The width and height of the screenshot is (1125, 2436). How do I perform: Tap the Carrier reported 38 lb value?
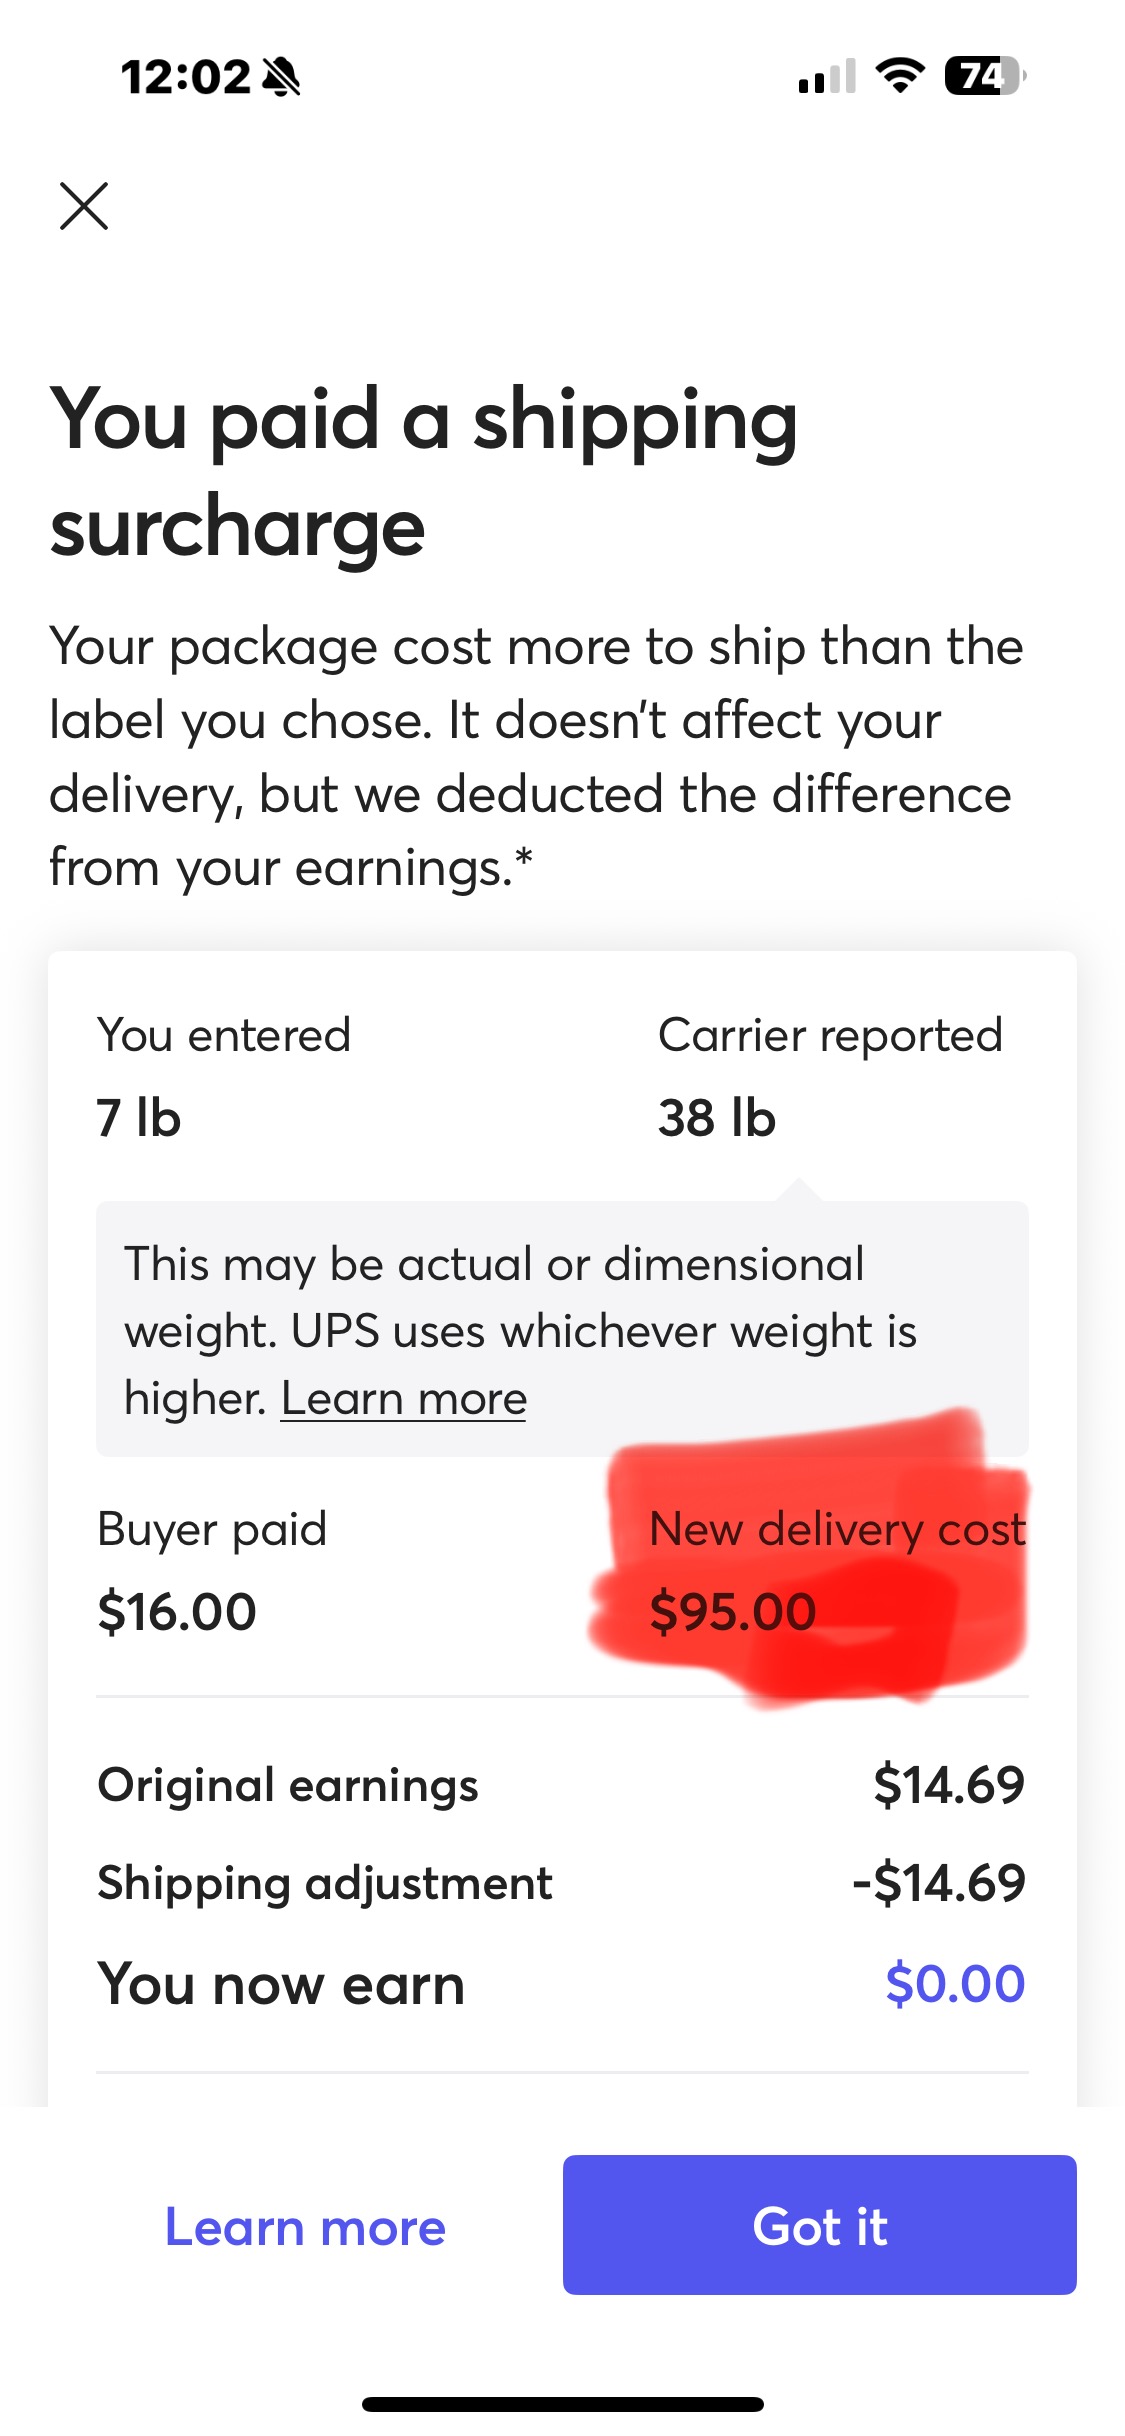[x=716, y=1118]
